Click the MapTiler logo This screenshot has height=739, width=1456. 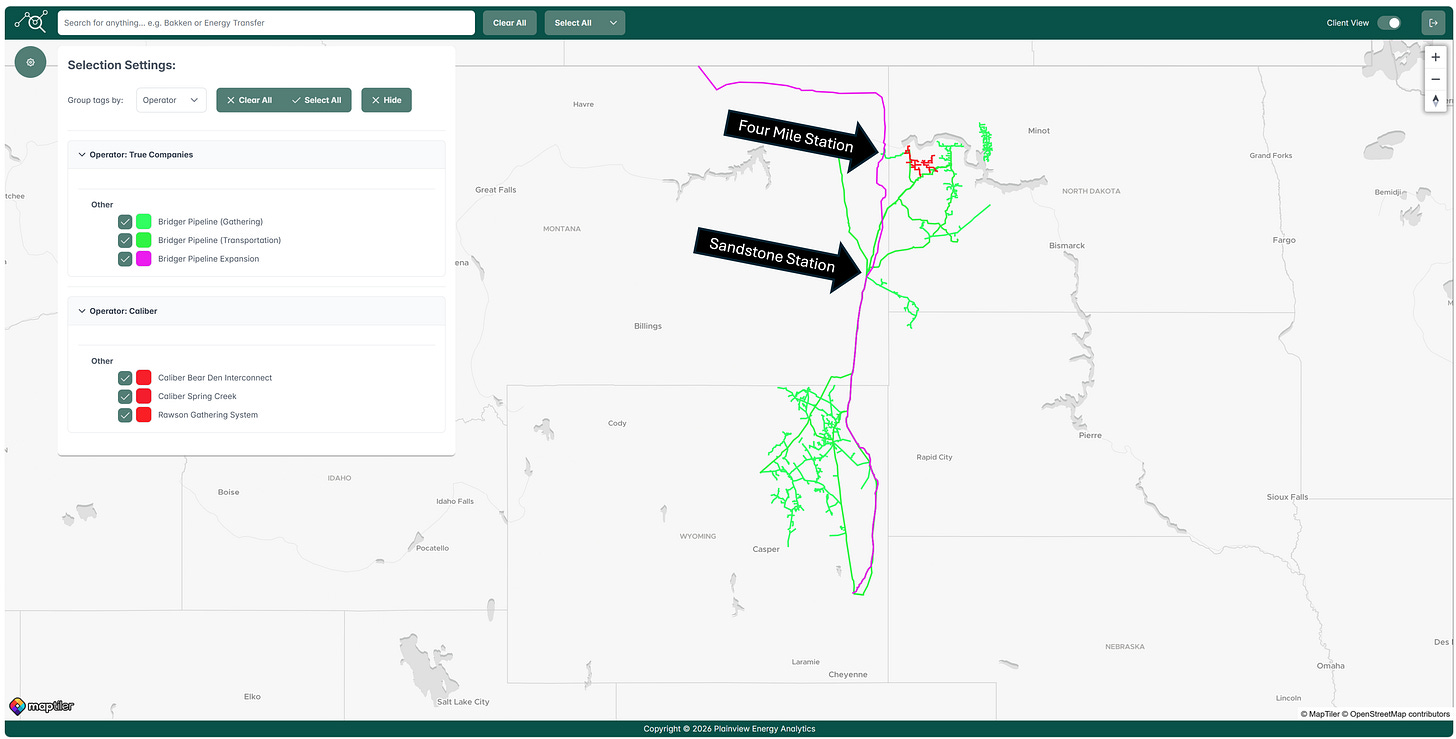(42, 706)
